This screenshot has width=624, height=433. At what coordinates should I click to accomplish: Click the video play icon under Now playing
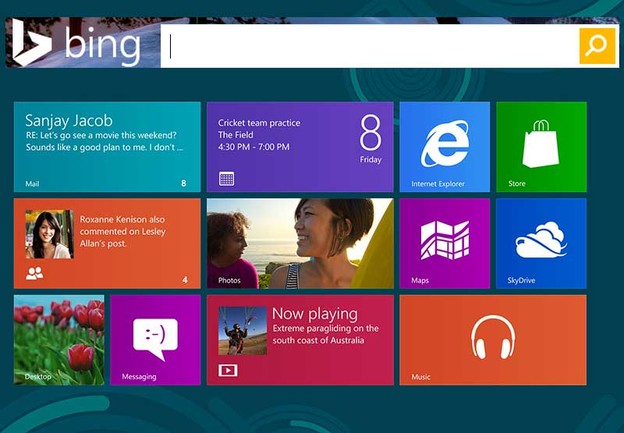point(228,370)
